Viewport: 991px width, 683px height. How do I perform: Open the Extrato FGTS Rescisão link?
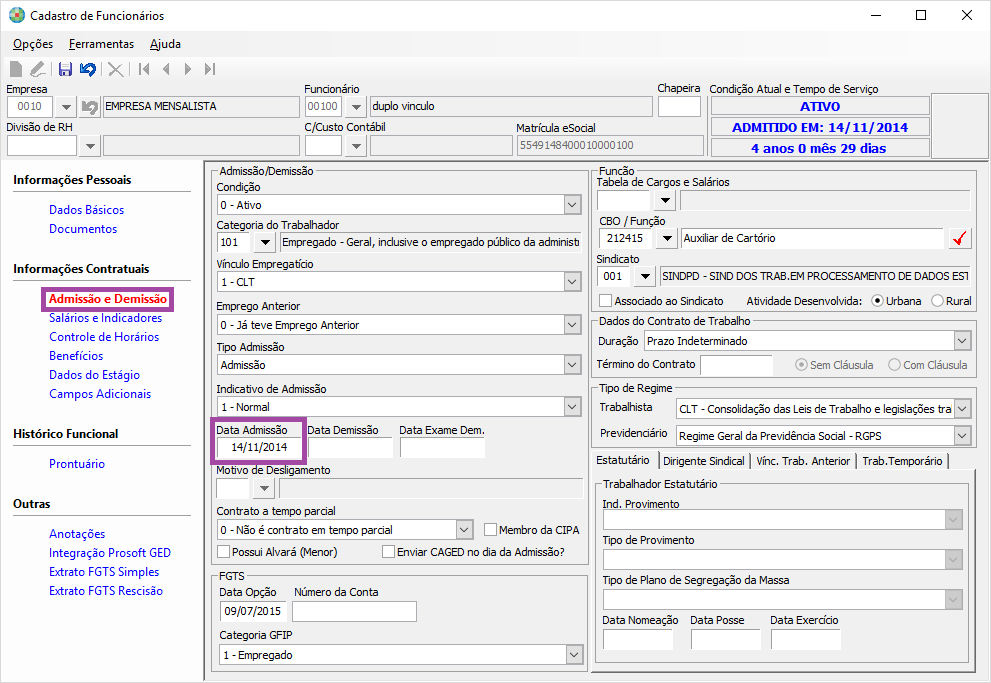[106, 591]
